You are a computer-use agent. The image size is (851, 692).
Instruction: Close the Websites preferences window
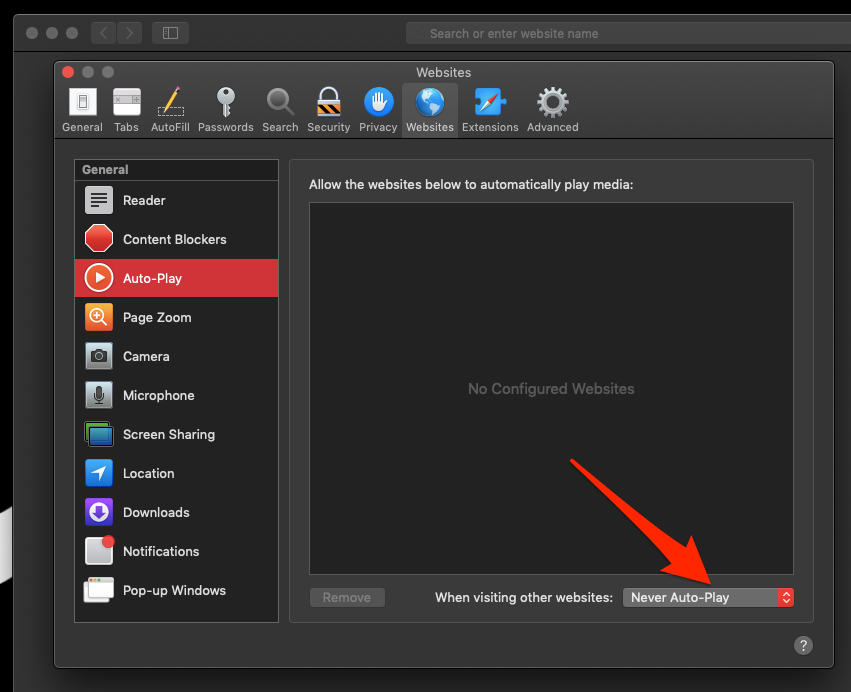click(x=68, y=72)
